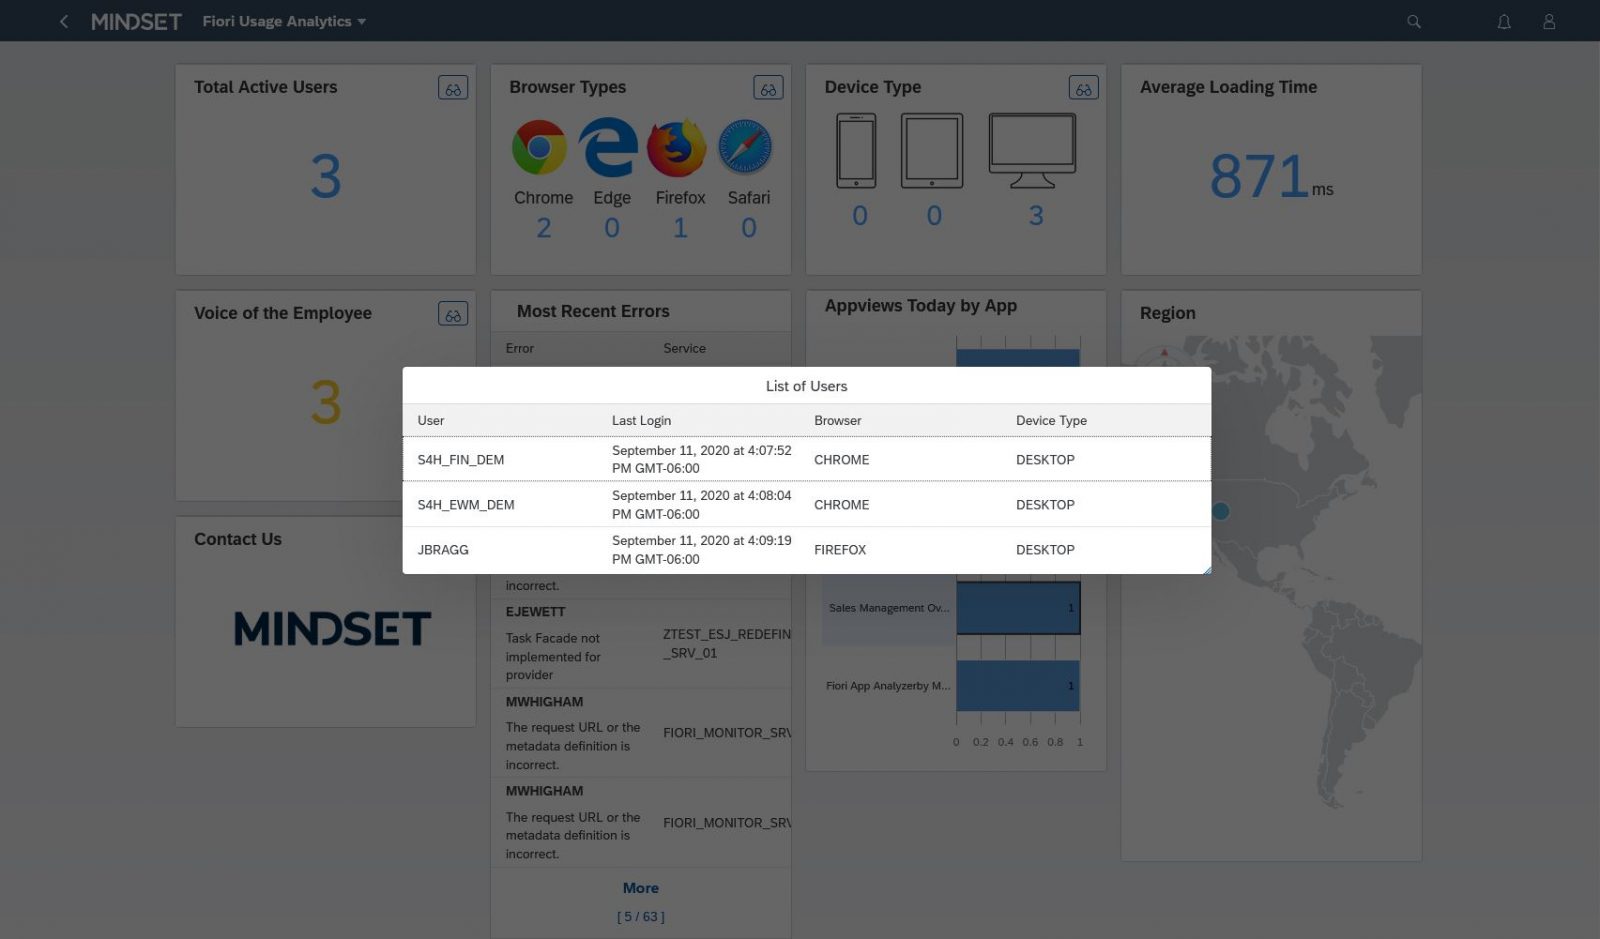The width and height of the screenshot is (1600, 939).
Task: Open the Fiori Usage Analytics title dropdown
Action: coord(284,21)
